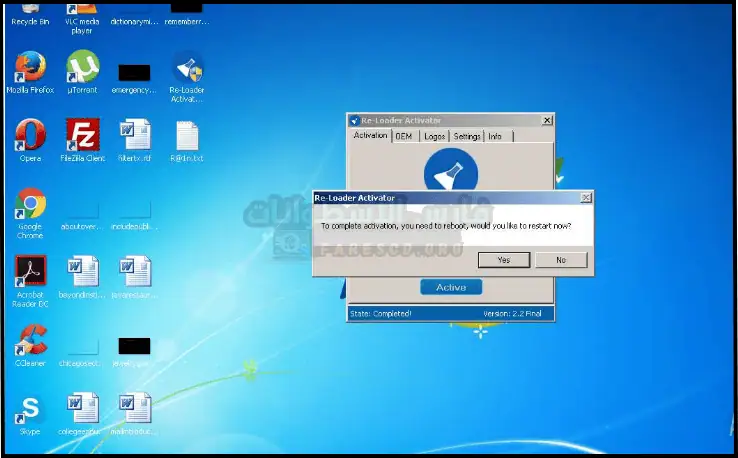Click No in the reboot dialog
Image resolution: width=738 pixels, height=458 pixels.
coord(560,260)
